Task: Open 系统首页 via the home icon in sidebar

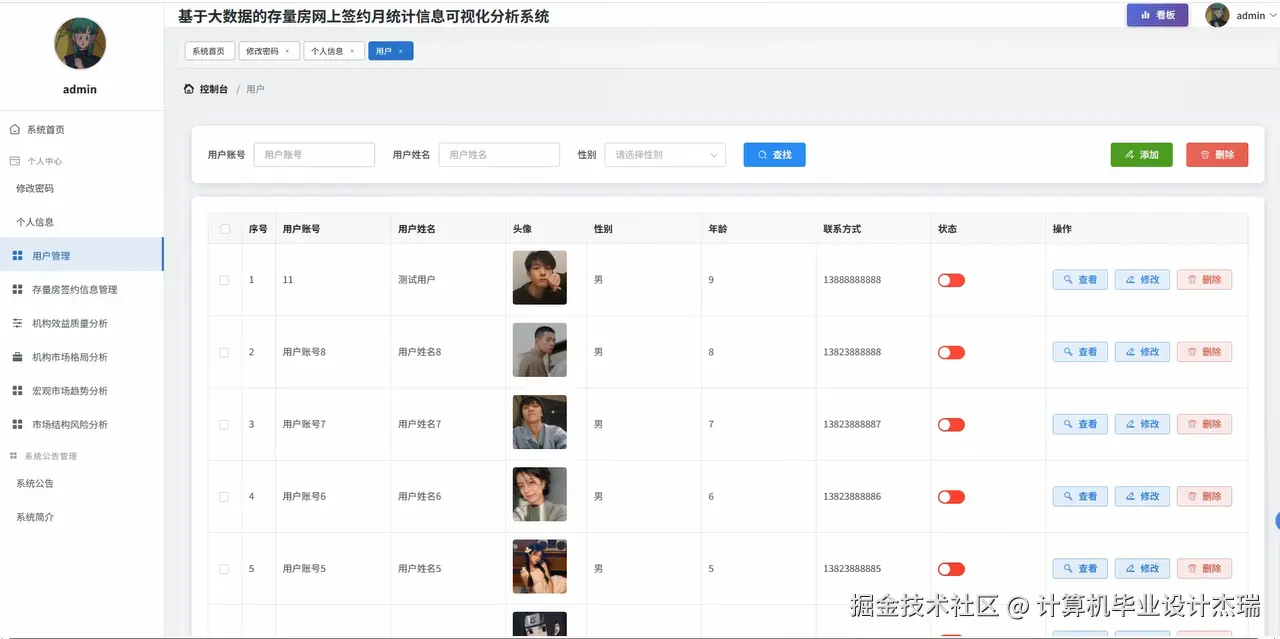Action: (x=14, y=128)
